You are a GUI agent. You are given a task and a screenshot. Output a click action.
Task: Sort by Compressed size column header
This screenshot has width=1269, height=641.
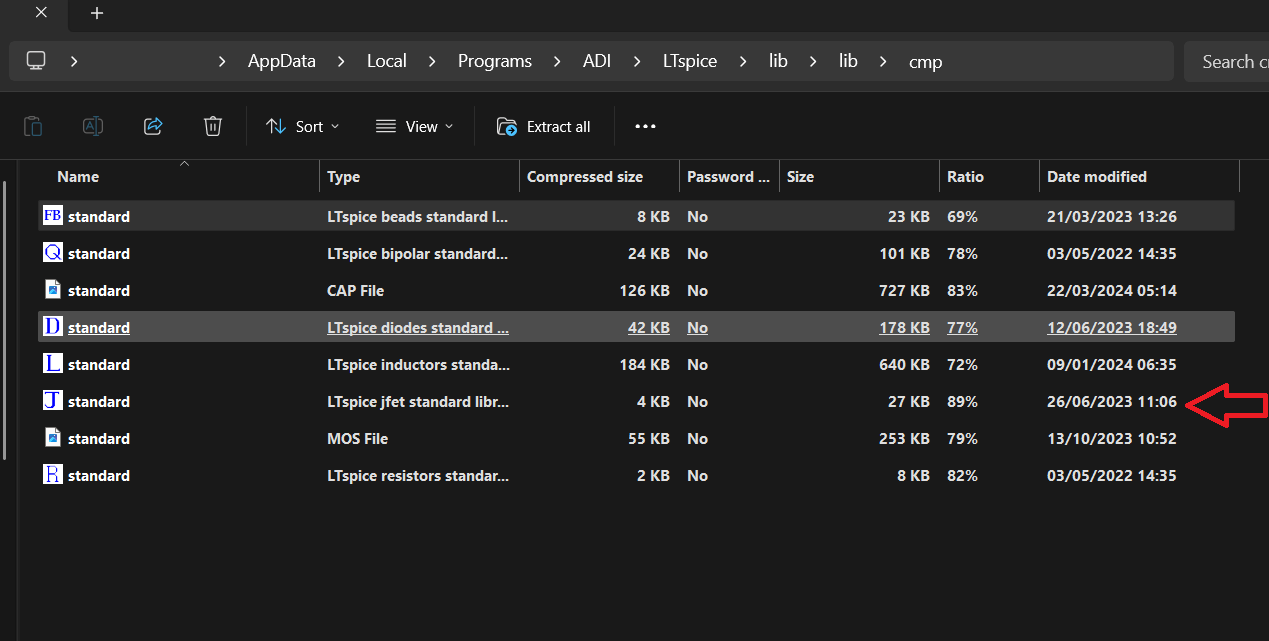(585, 176)
